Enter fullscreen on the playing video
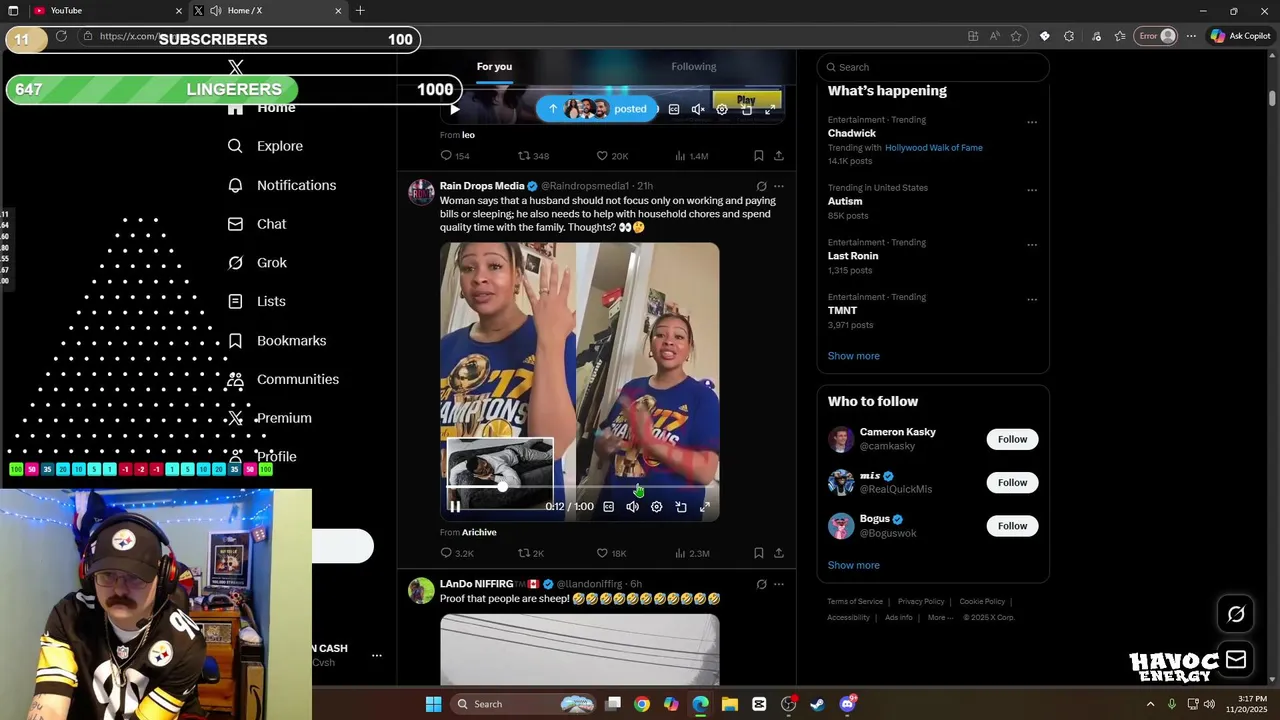1280x720 pixels. tap(705, 507)
